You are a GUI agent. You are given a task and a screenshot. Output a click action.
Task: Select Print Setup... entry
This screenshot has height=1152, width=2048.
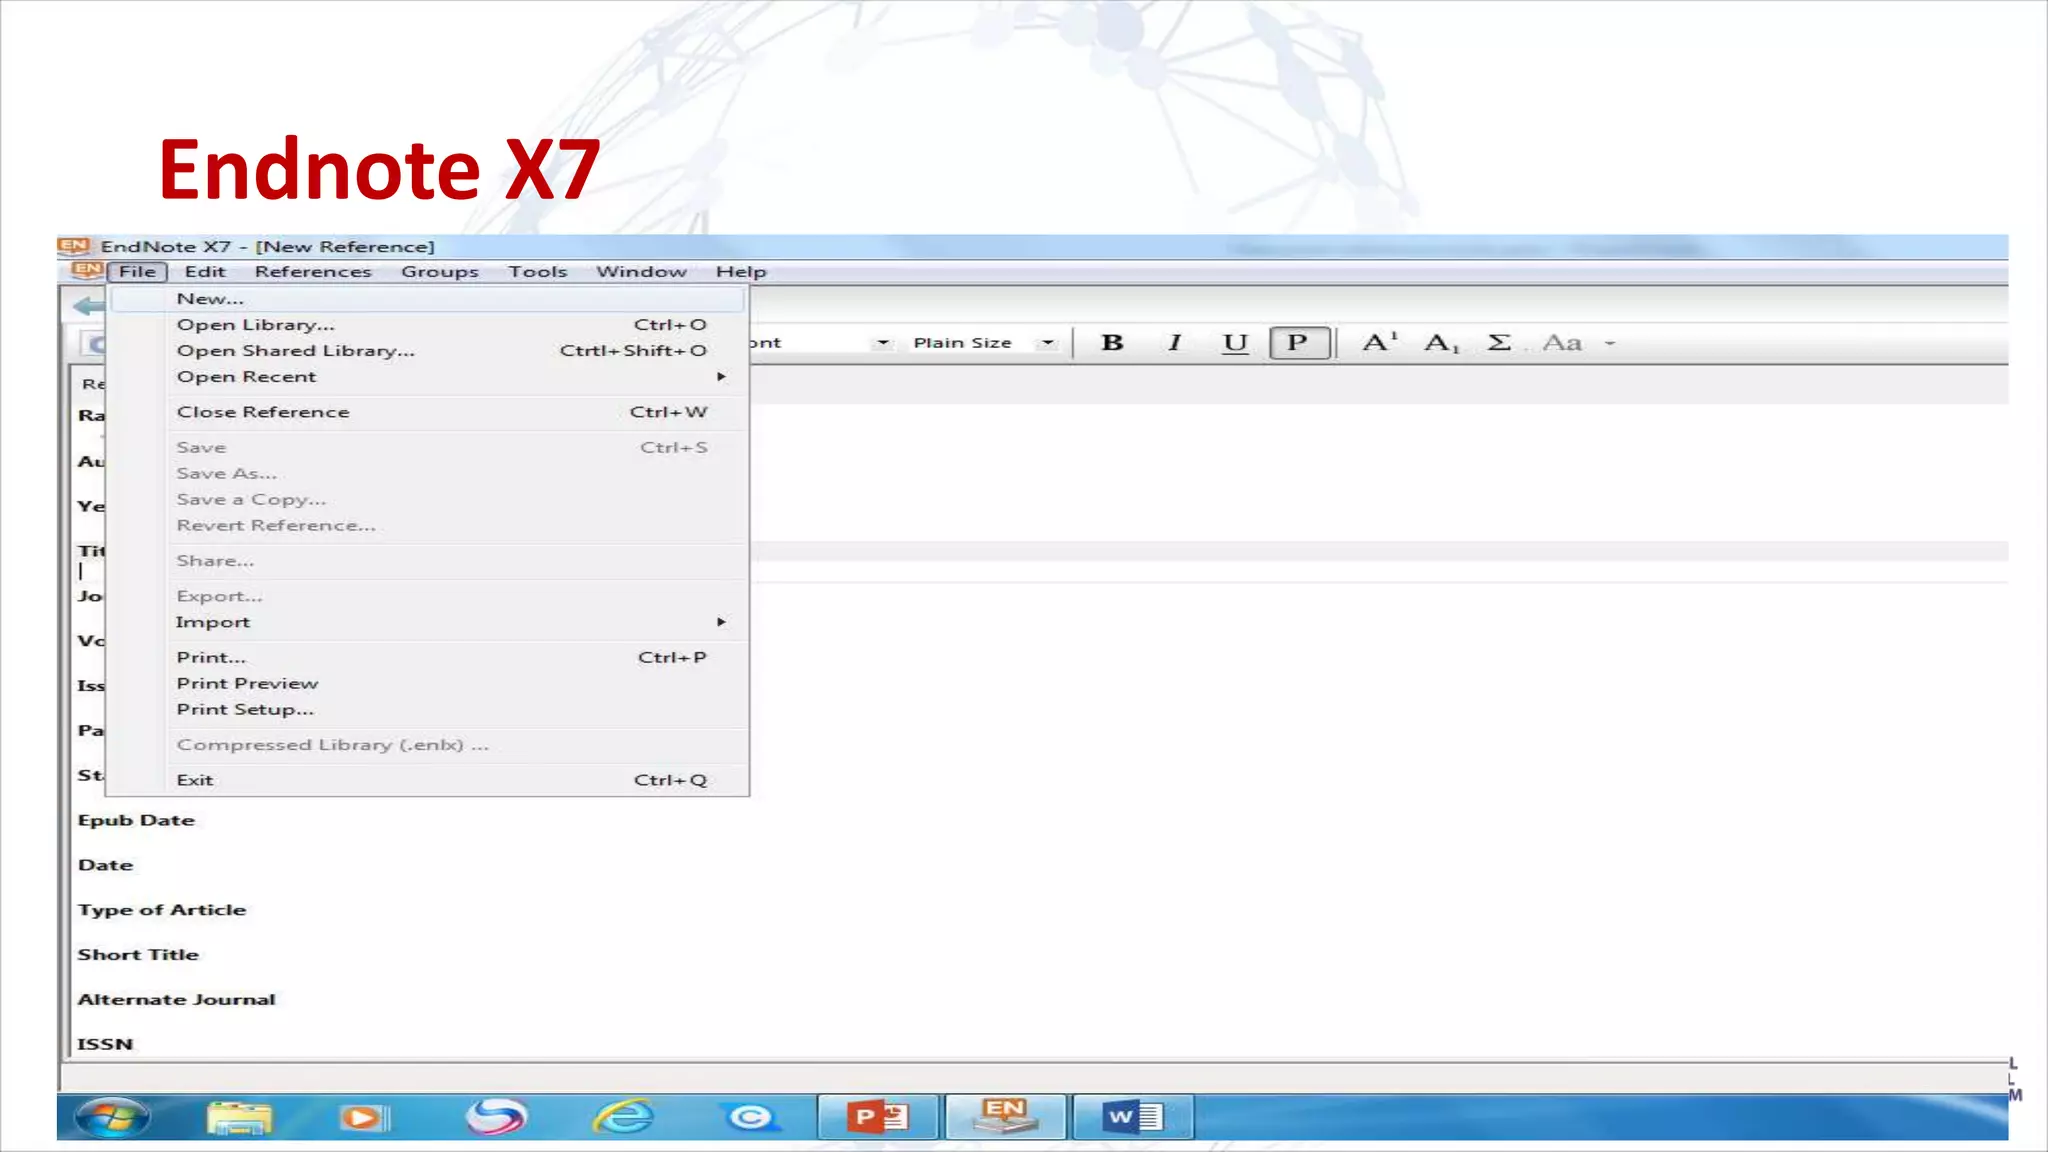(428, 710)
